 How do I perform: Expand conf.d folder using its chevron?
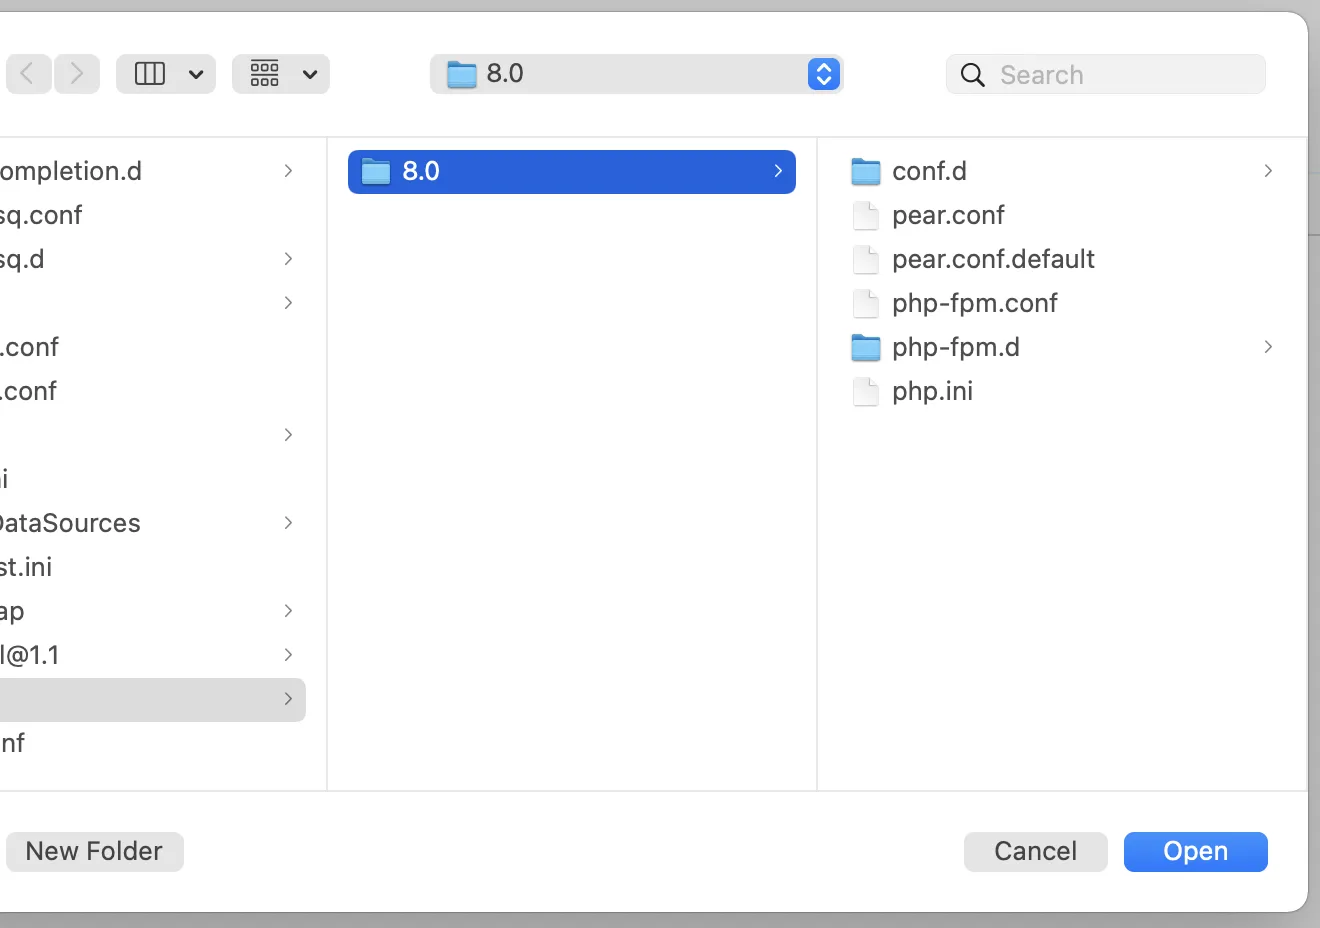tap(1268, 172)
